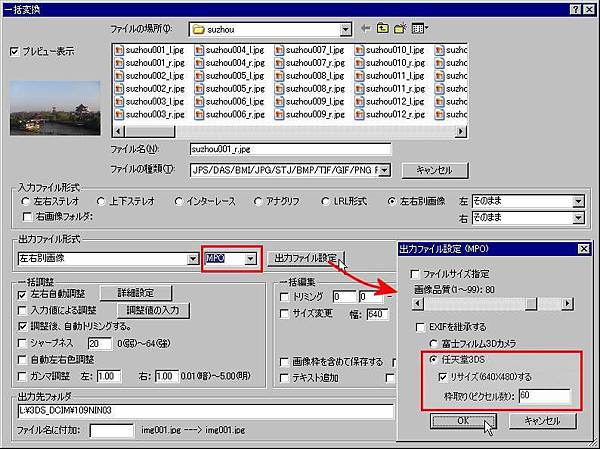Select 左右ステレオ input format
This screenshot has width=600, height=449.
pos(26,201)
